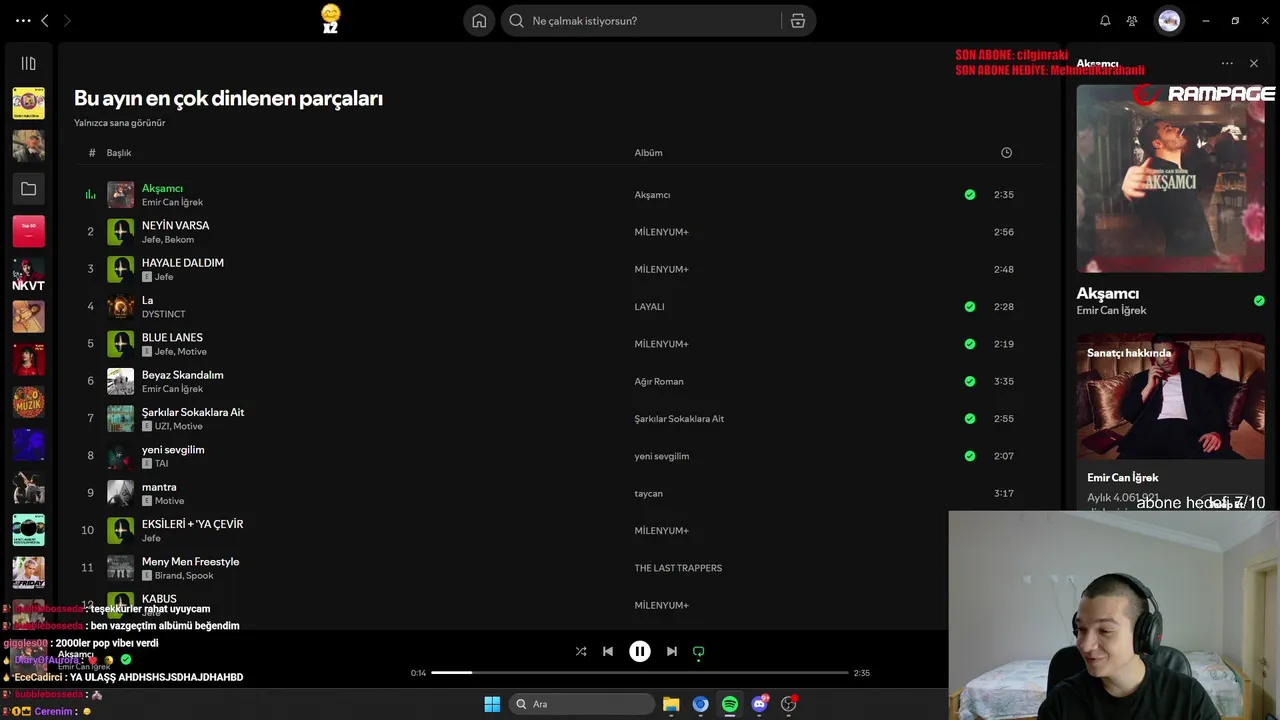
Task: Open the Friend Activity icon
Action: pos(1132,21)
